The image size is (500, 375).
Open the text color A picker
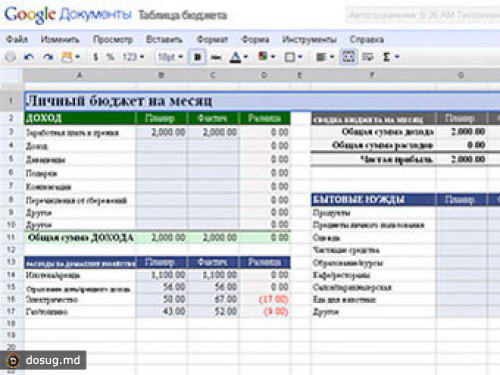pos(239,57)
